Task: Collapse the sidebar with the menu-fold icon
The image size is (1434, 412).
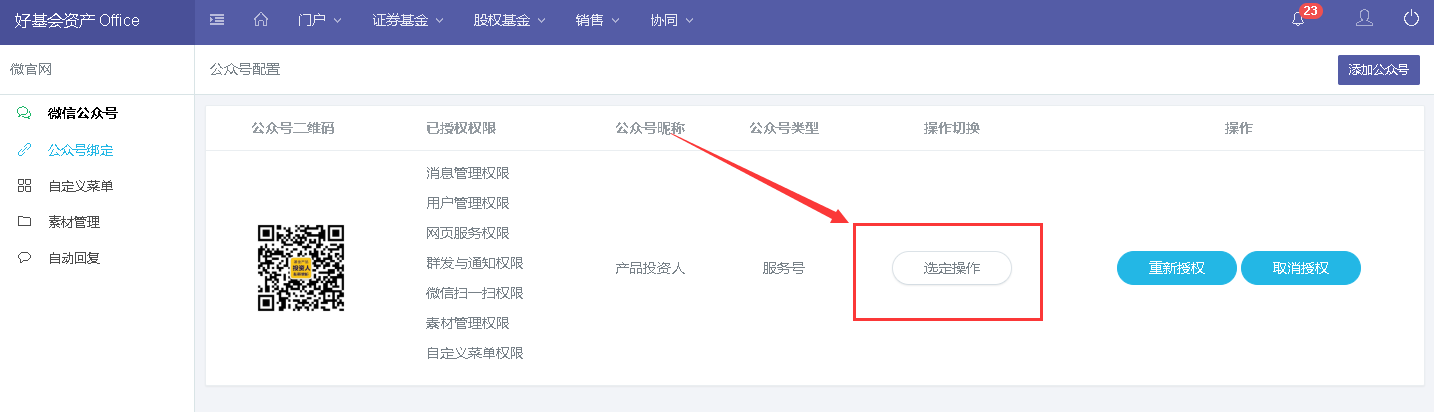Action: pos(217,20)
